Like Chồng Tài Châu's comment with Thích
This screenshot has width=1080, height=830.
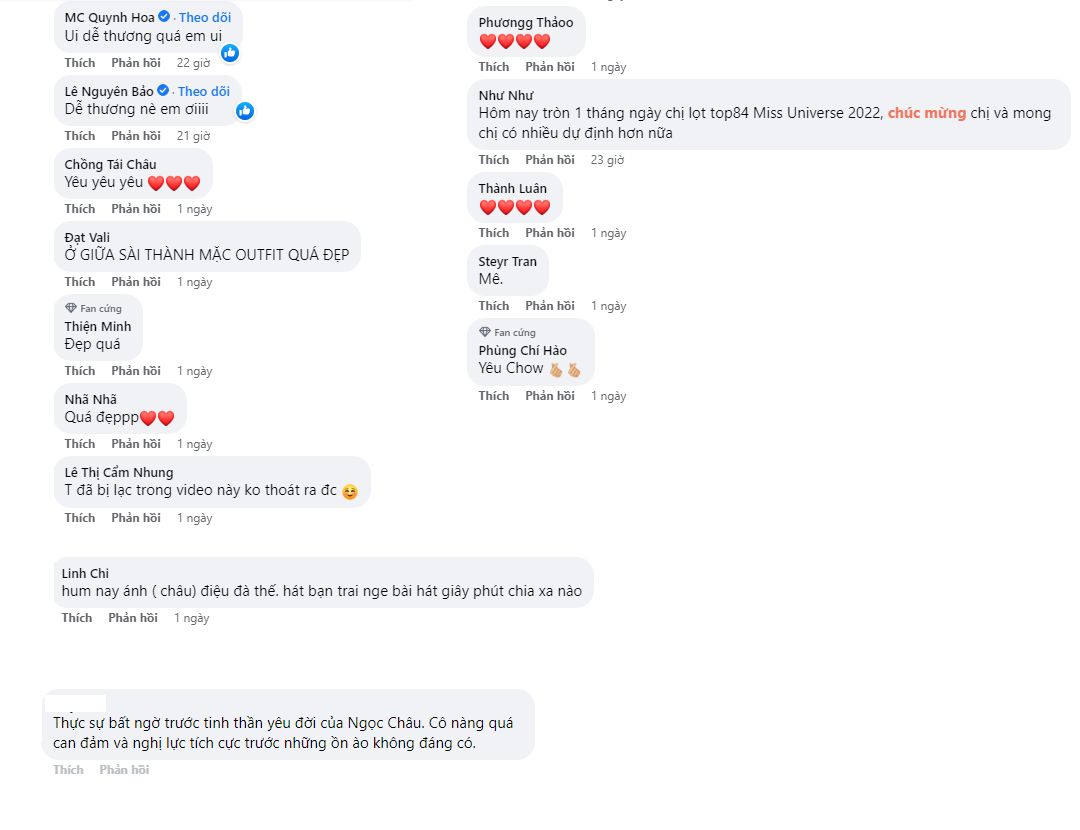pyautogui.click(x=80, y=209)
